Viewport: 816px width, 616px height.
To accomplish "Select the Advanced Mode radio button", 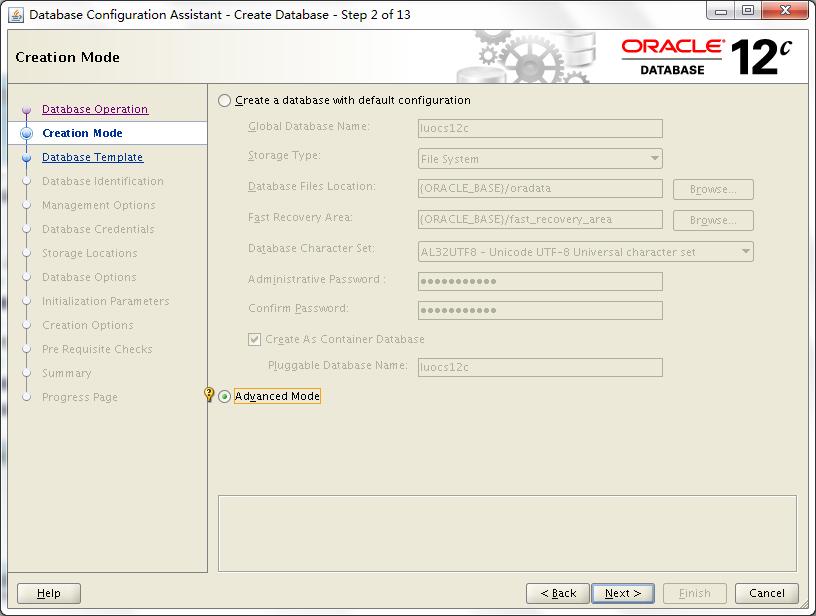I will tap(224, 396).
